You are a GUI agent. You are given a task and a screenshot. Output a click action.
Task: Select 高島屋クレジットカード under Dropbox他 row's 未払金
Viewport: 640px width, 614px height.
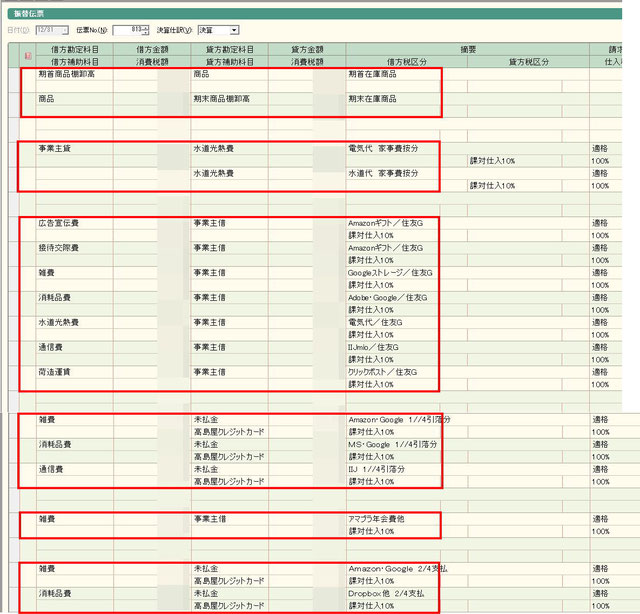click(229, 606)
